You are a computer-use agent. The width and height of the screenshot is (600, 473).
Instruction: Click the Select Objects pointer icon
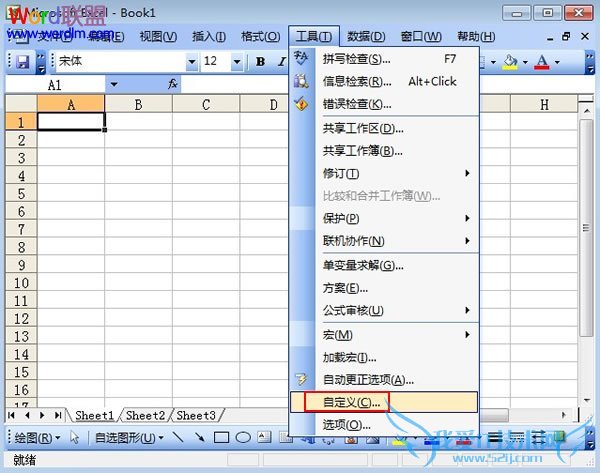click(x=75, y=437)
